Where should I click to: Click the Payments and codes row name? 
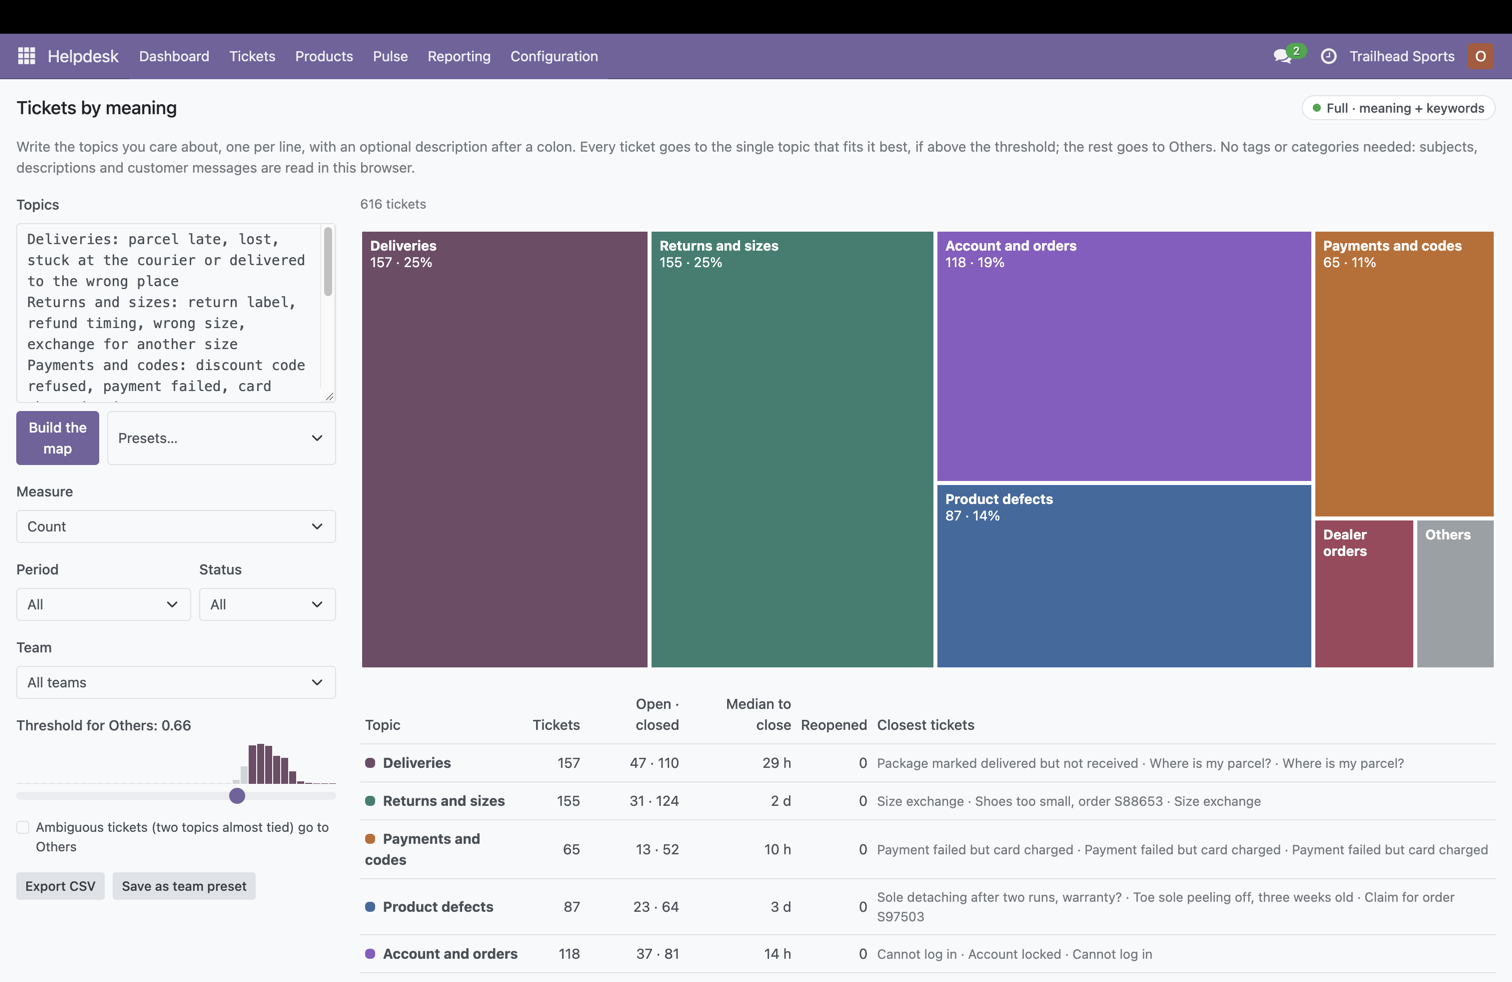pos(423,849)
